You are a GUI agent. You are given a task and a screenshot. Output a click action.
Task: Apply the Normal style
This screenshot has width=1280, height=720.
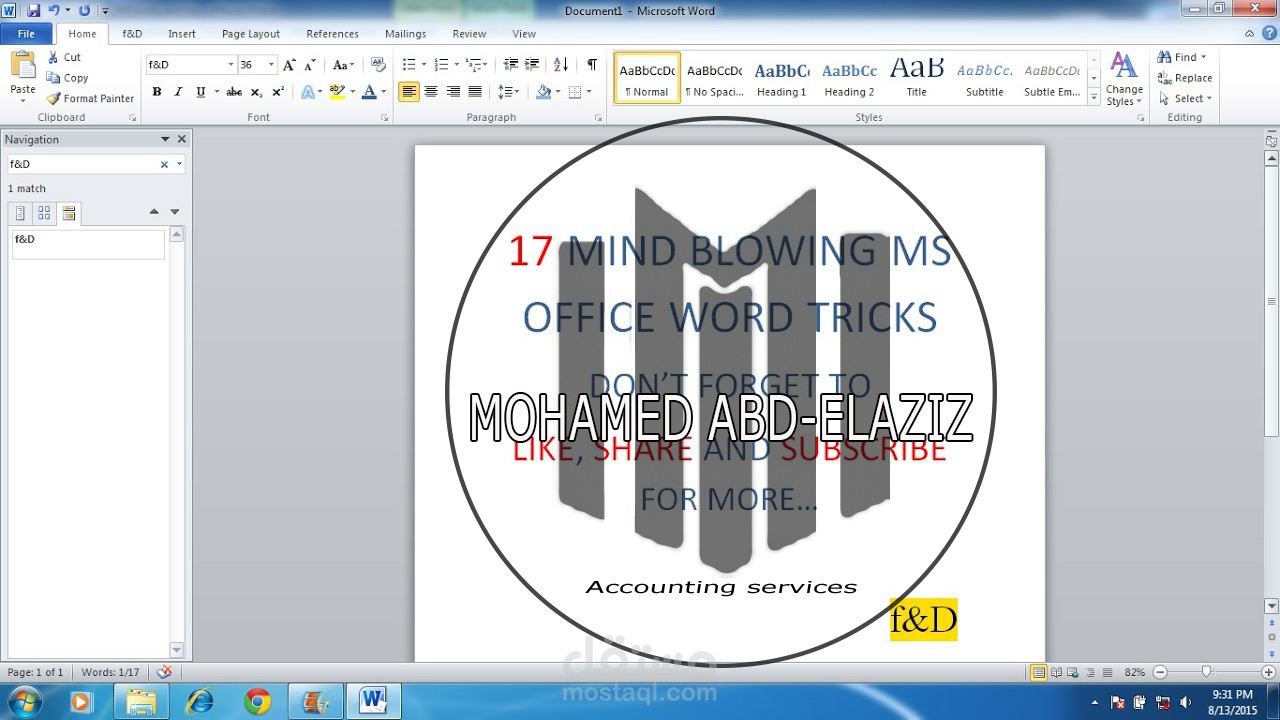[647, 79]
